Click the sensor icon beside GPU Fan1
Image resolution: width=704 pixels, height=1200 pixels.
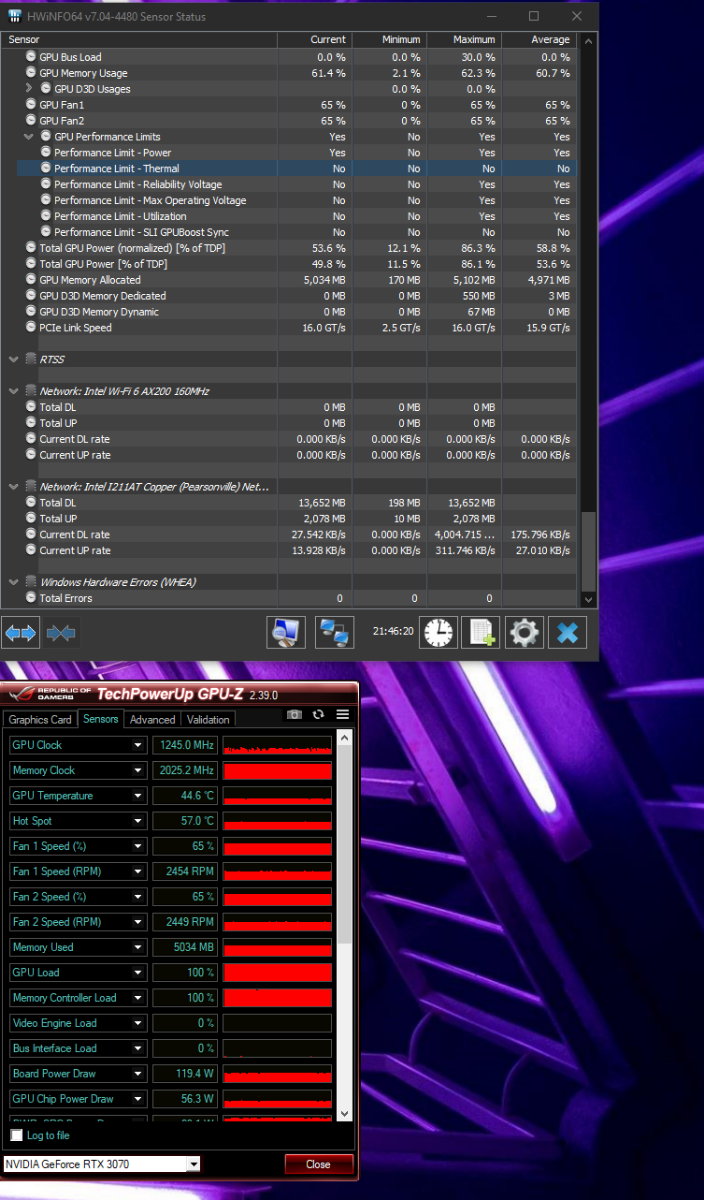coord(31,105)
